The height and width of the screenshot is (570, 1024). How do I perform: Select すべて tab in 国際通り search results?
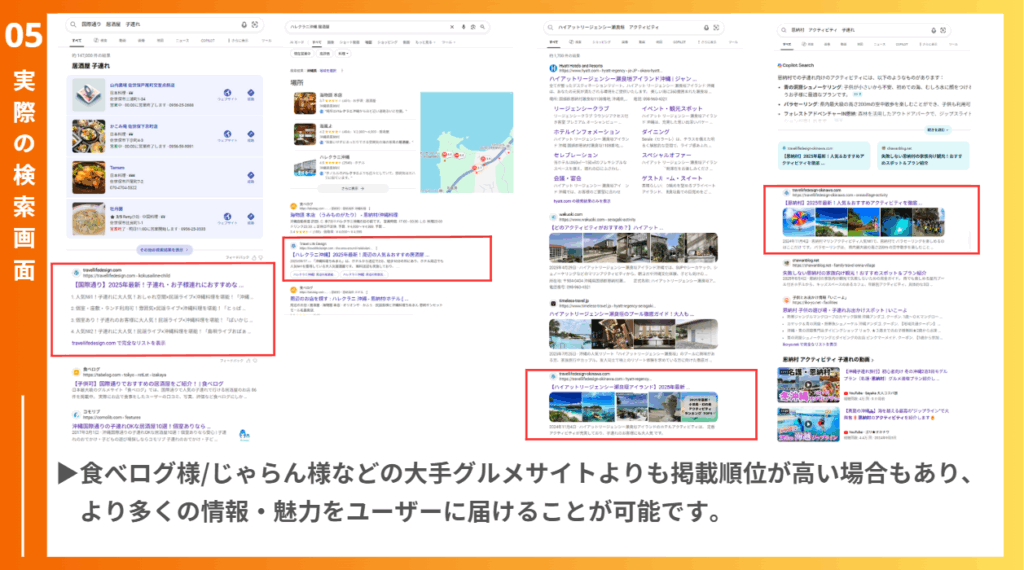76,41
